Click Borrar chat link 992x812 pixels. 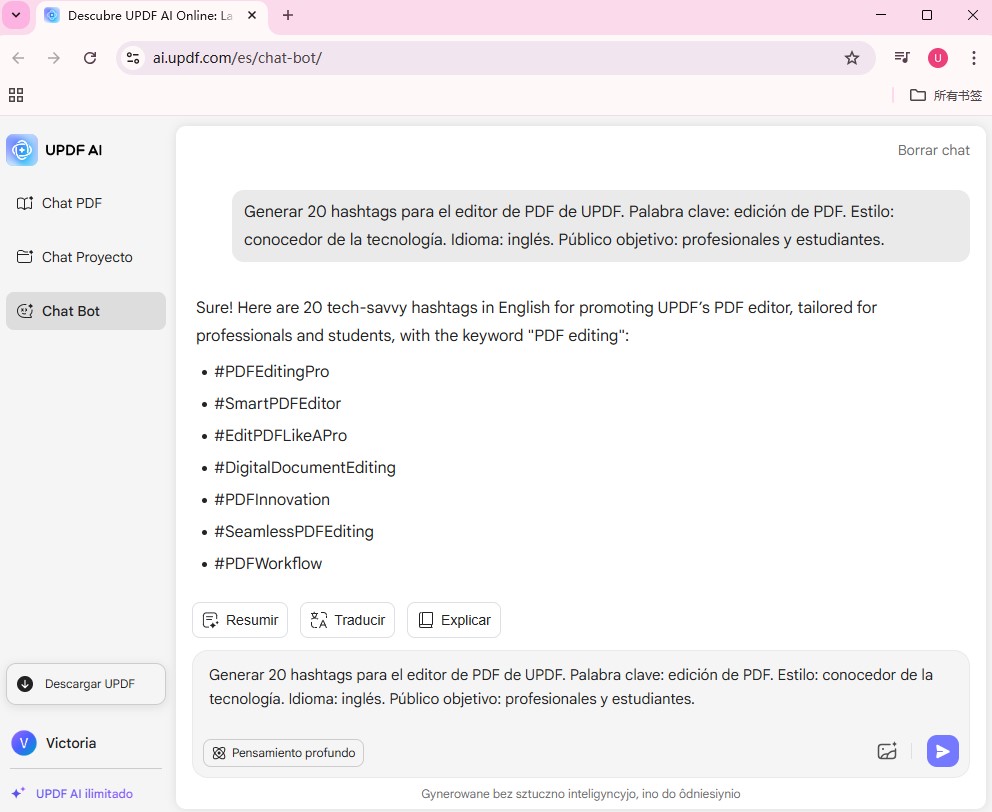[x=933, y=150]
